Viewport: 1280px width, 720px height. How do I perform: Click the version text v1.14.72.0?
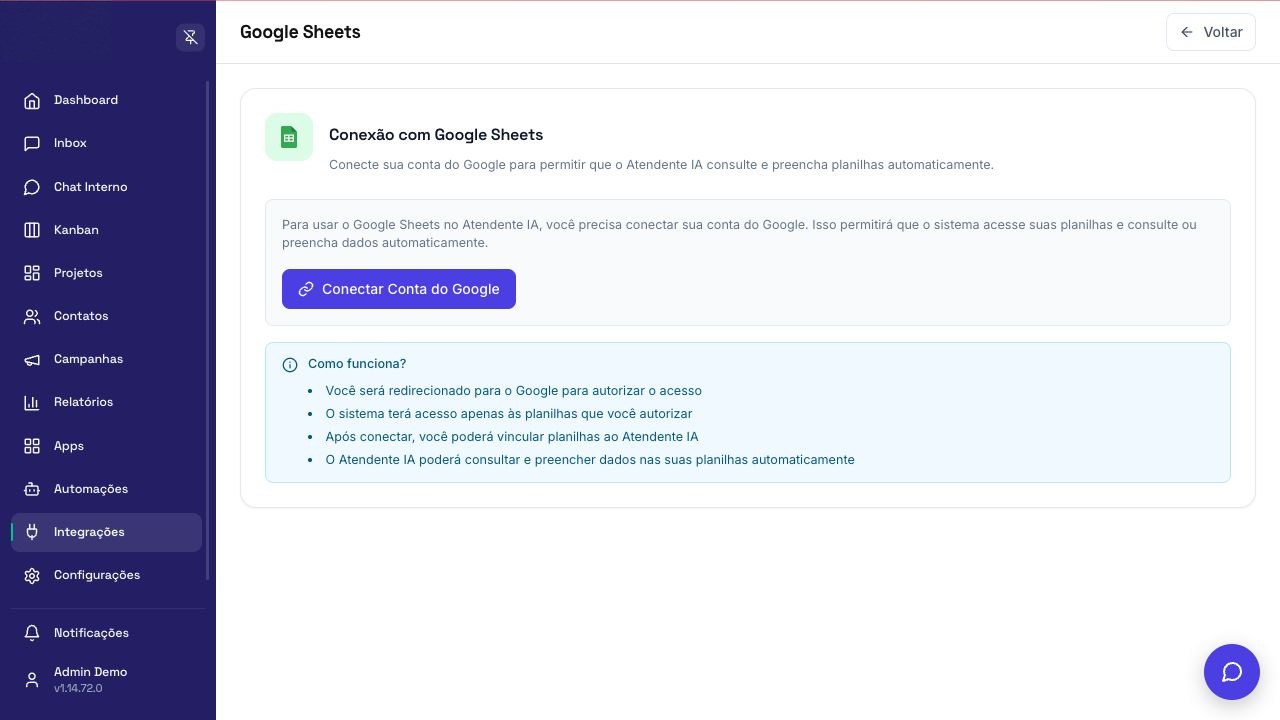tap(78, 688)
